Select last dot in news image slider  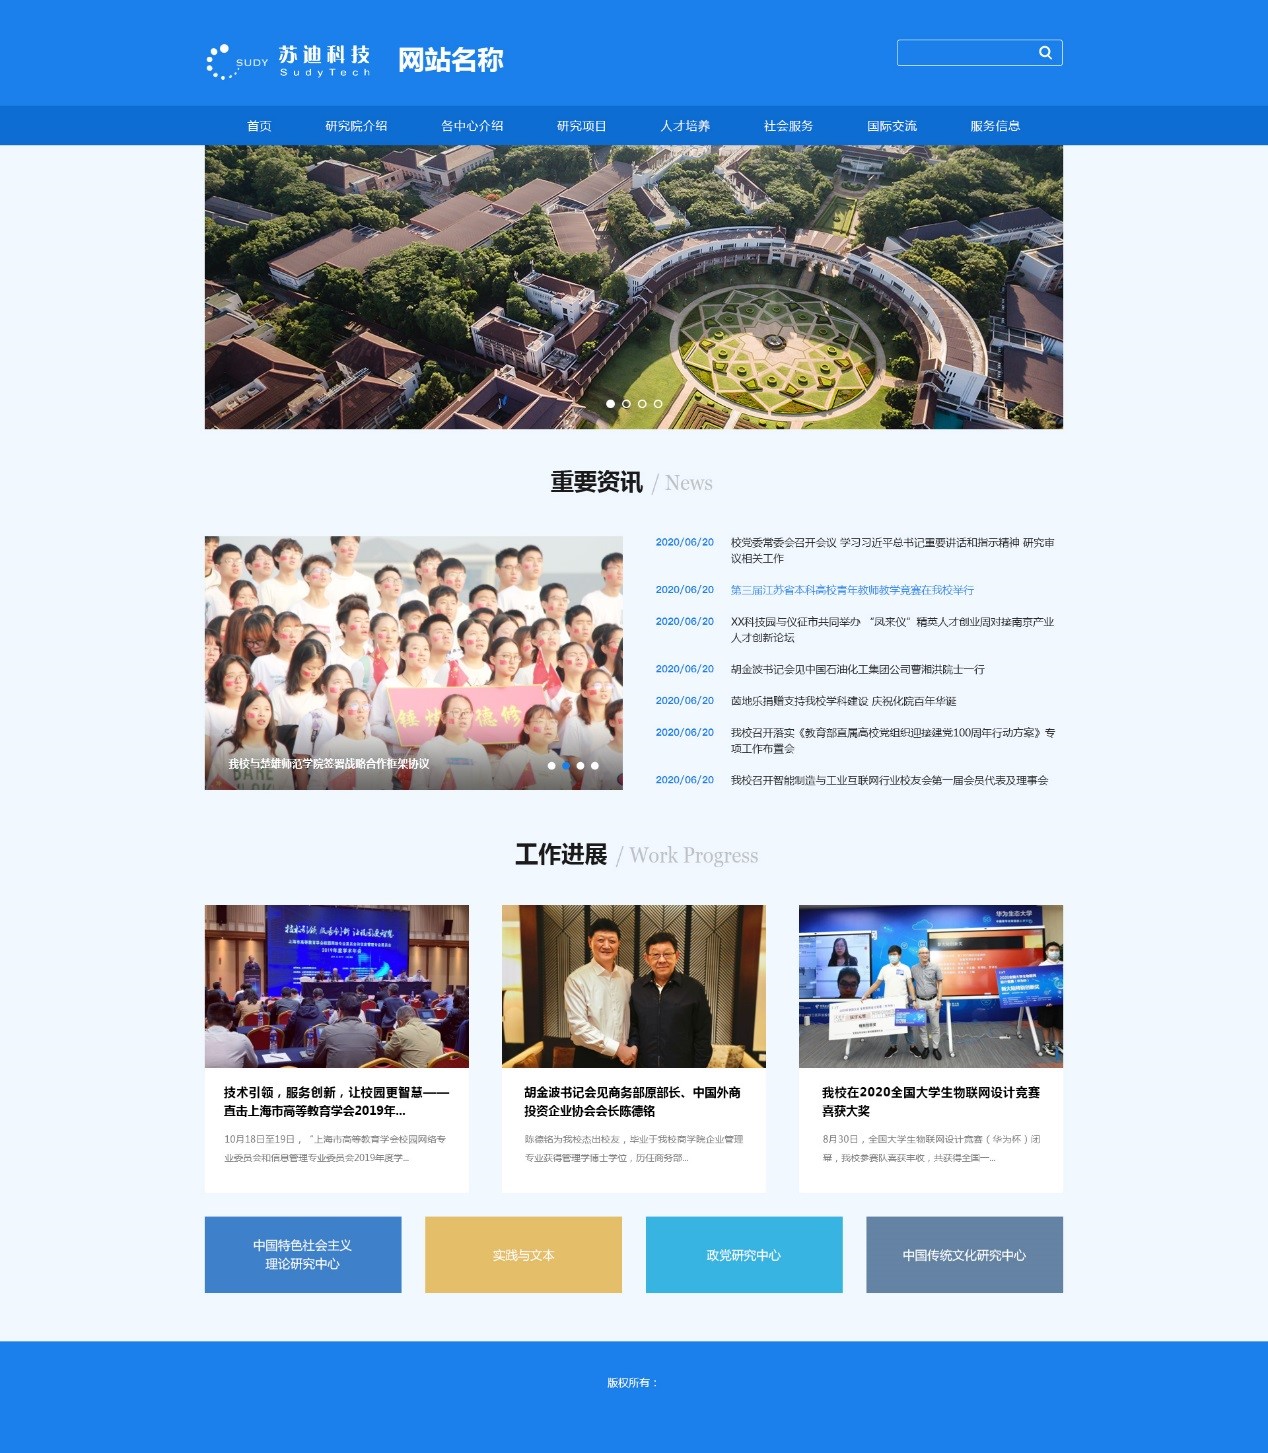click(595, 766)
